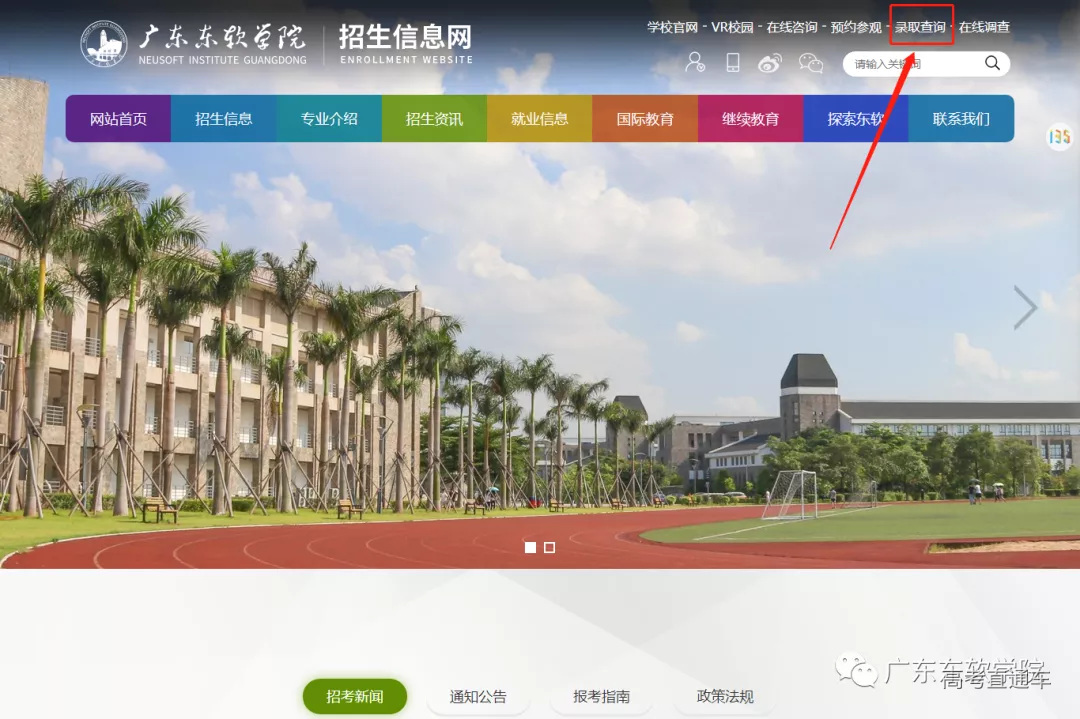Open the 学校官网 link
Screen dimensions: 1080x719
coord(669,27)
